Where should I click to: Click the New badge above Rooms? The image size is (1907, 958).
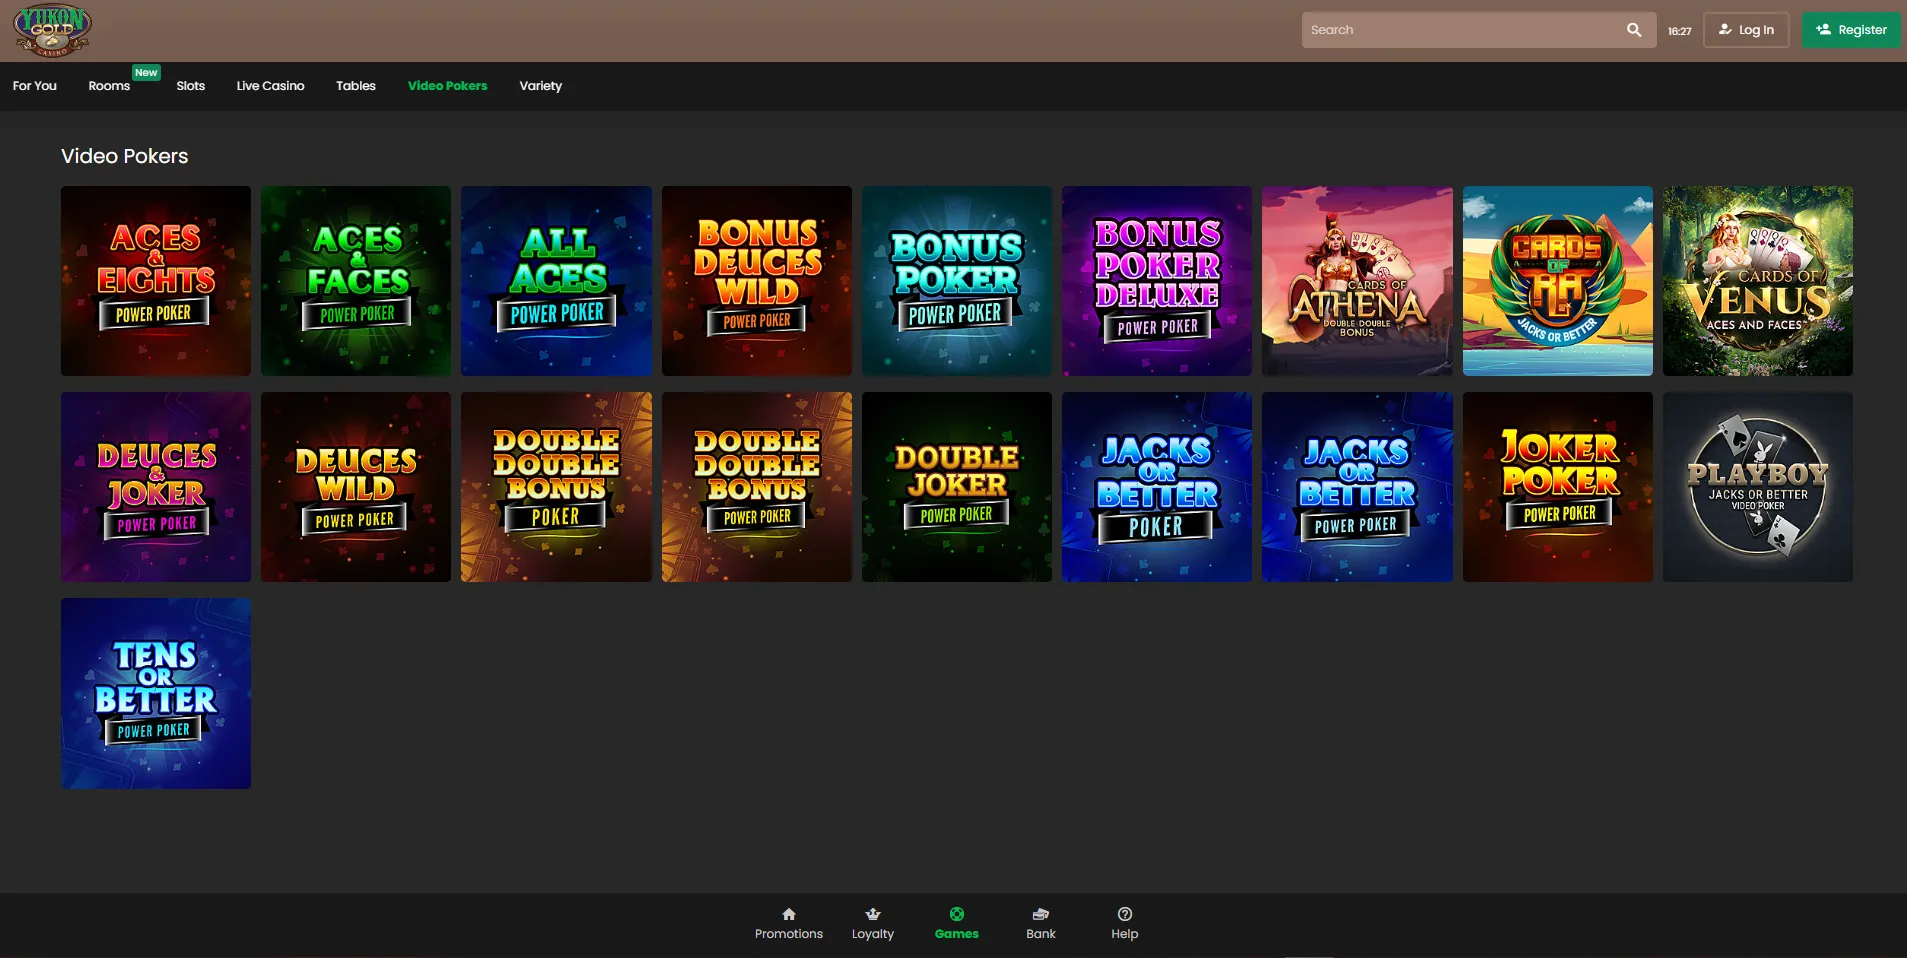(146, 72)
